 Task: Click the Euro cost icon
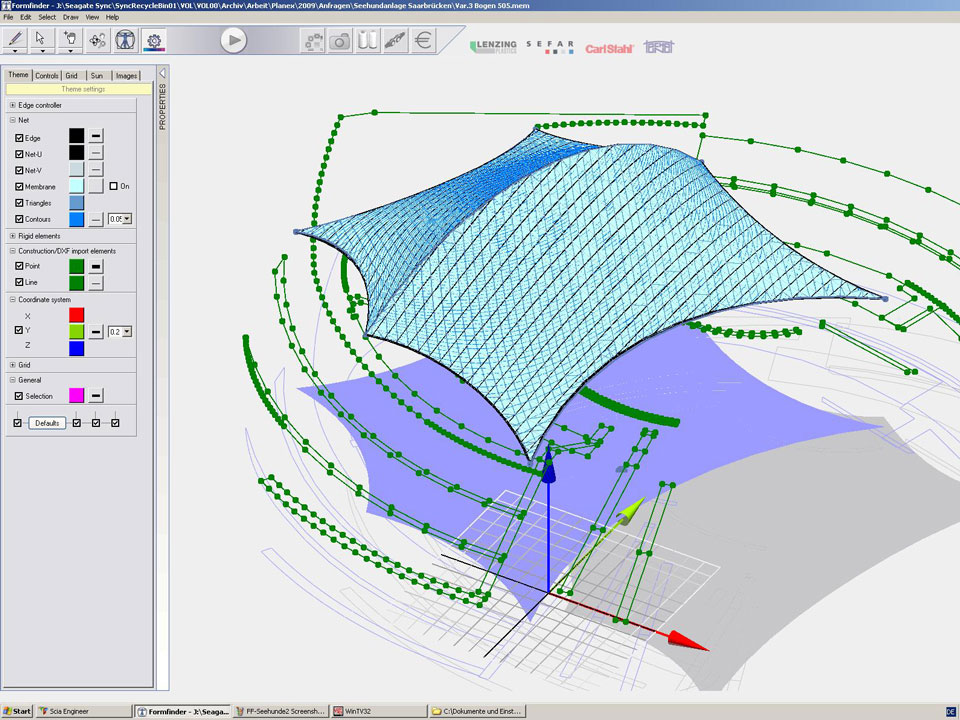click(x=424, y=40)
